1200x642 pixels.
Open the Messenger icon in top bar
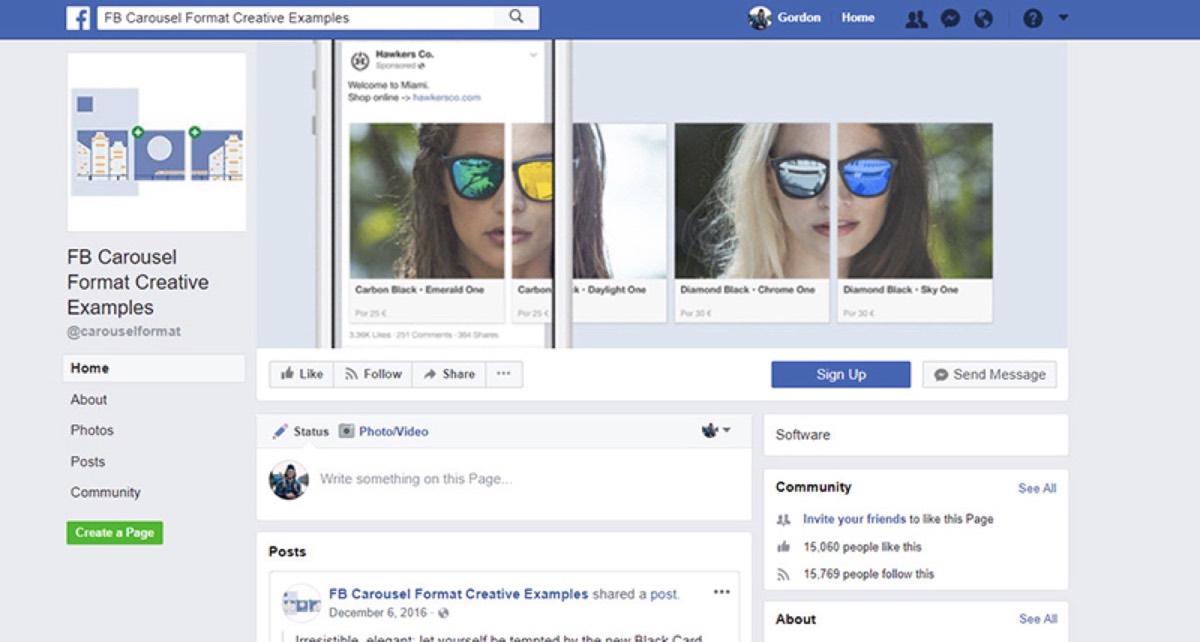[x=951, y=18]
